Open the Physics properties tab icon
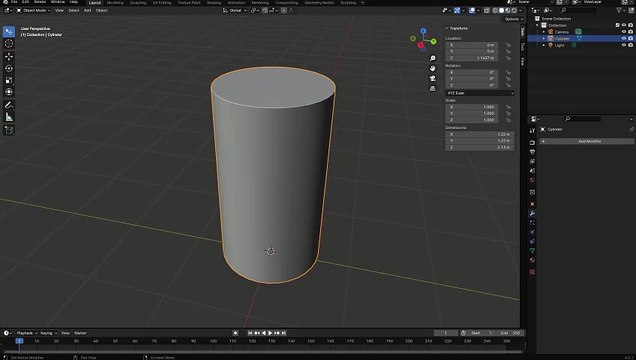 tap(532, 232)
